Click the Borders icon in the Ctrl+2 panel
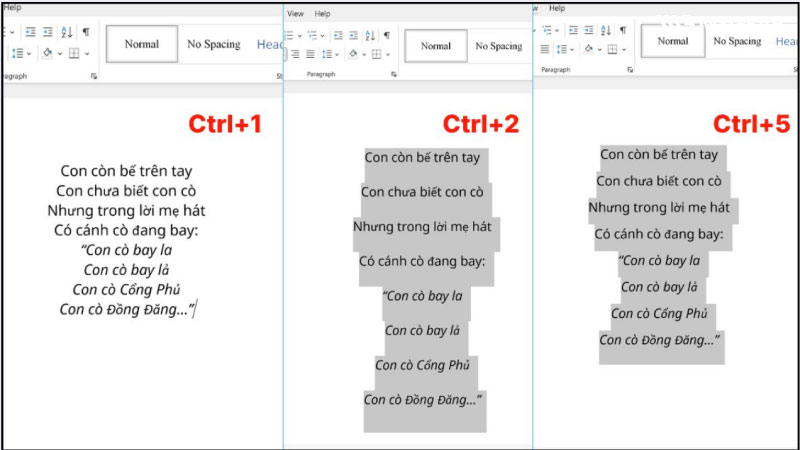 (x=377, y=54)
